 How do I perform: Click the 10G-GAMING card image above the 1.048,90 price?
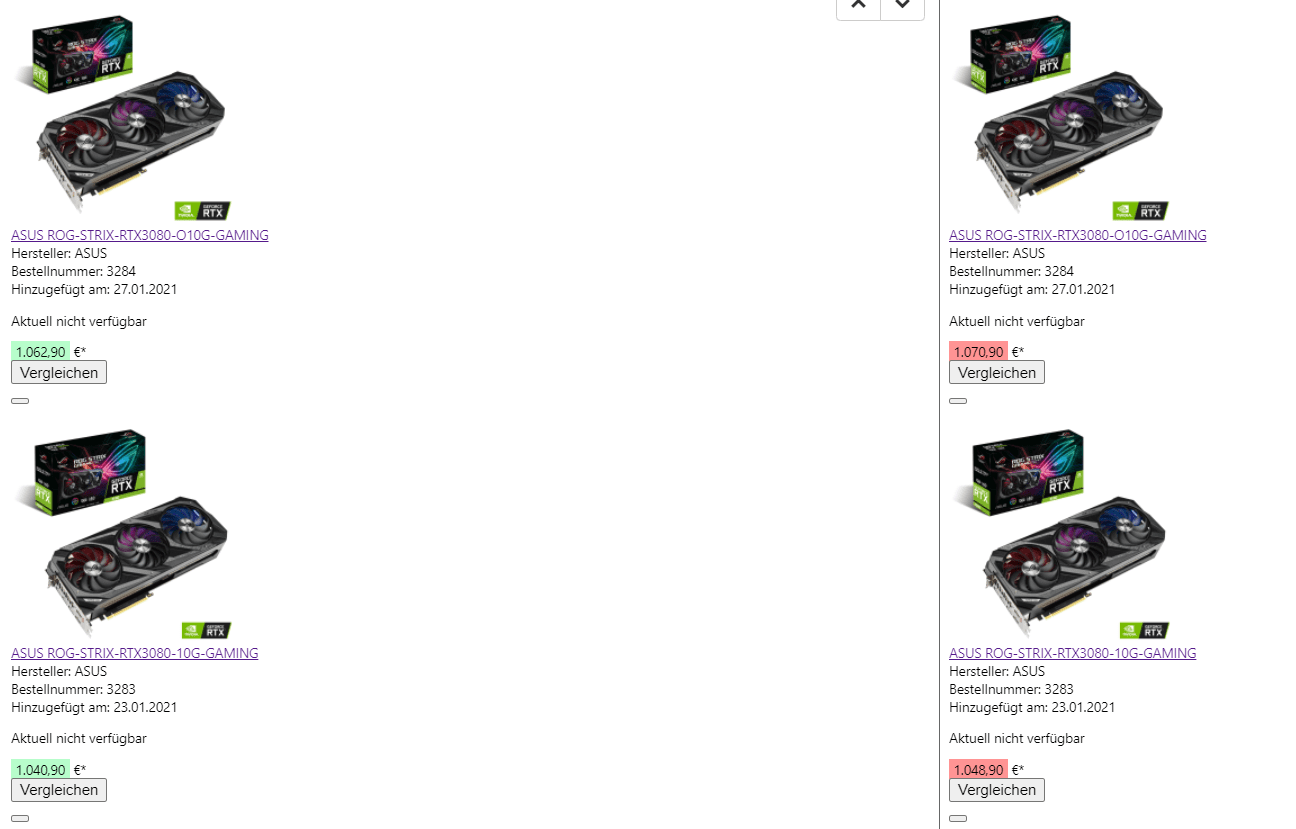pos(1060,535)
